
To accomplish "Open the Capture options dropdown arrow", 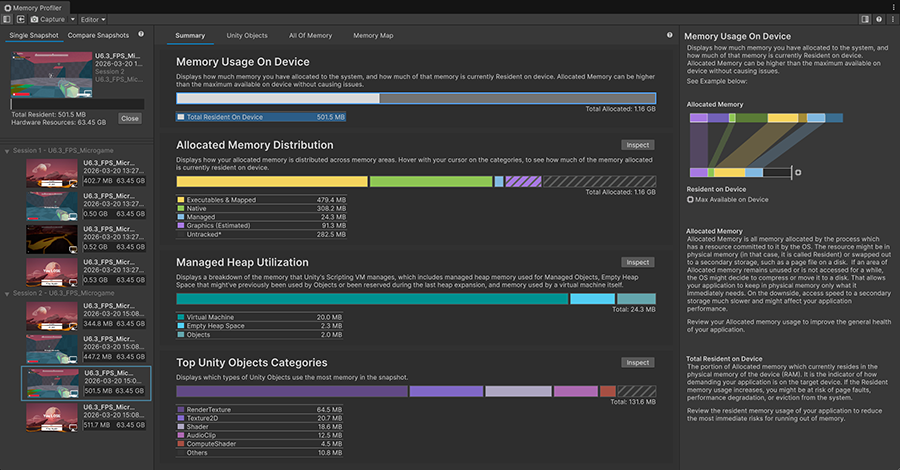I will [72, 19].
